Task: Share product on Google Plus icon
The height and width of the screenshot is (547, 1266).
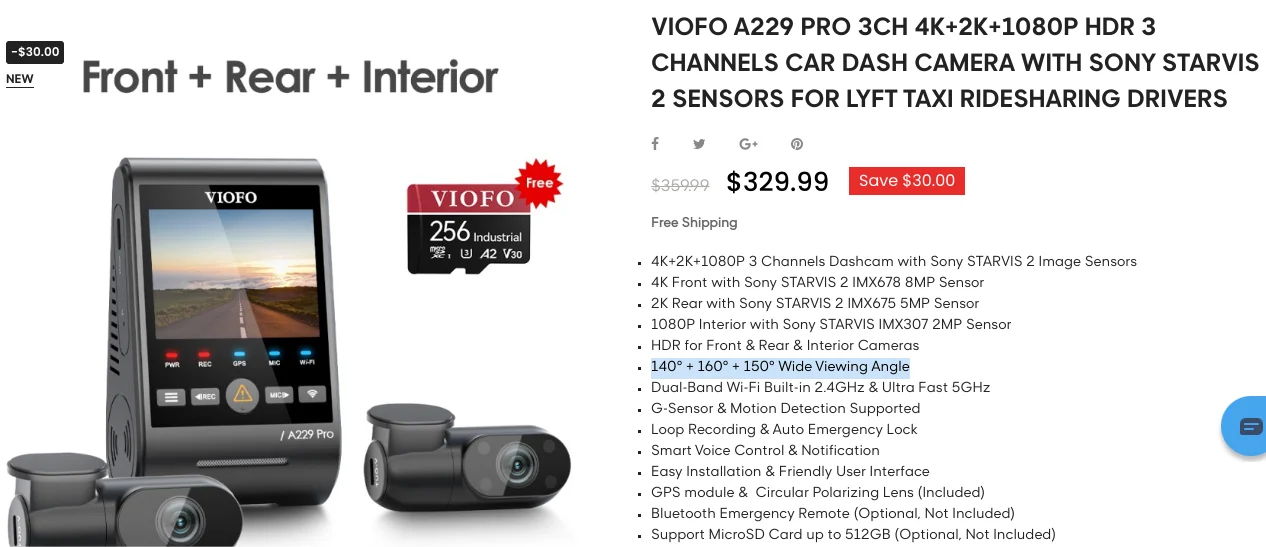Action: coord(748,144)
